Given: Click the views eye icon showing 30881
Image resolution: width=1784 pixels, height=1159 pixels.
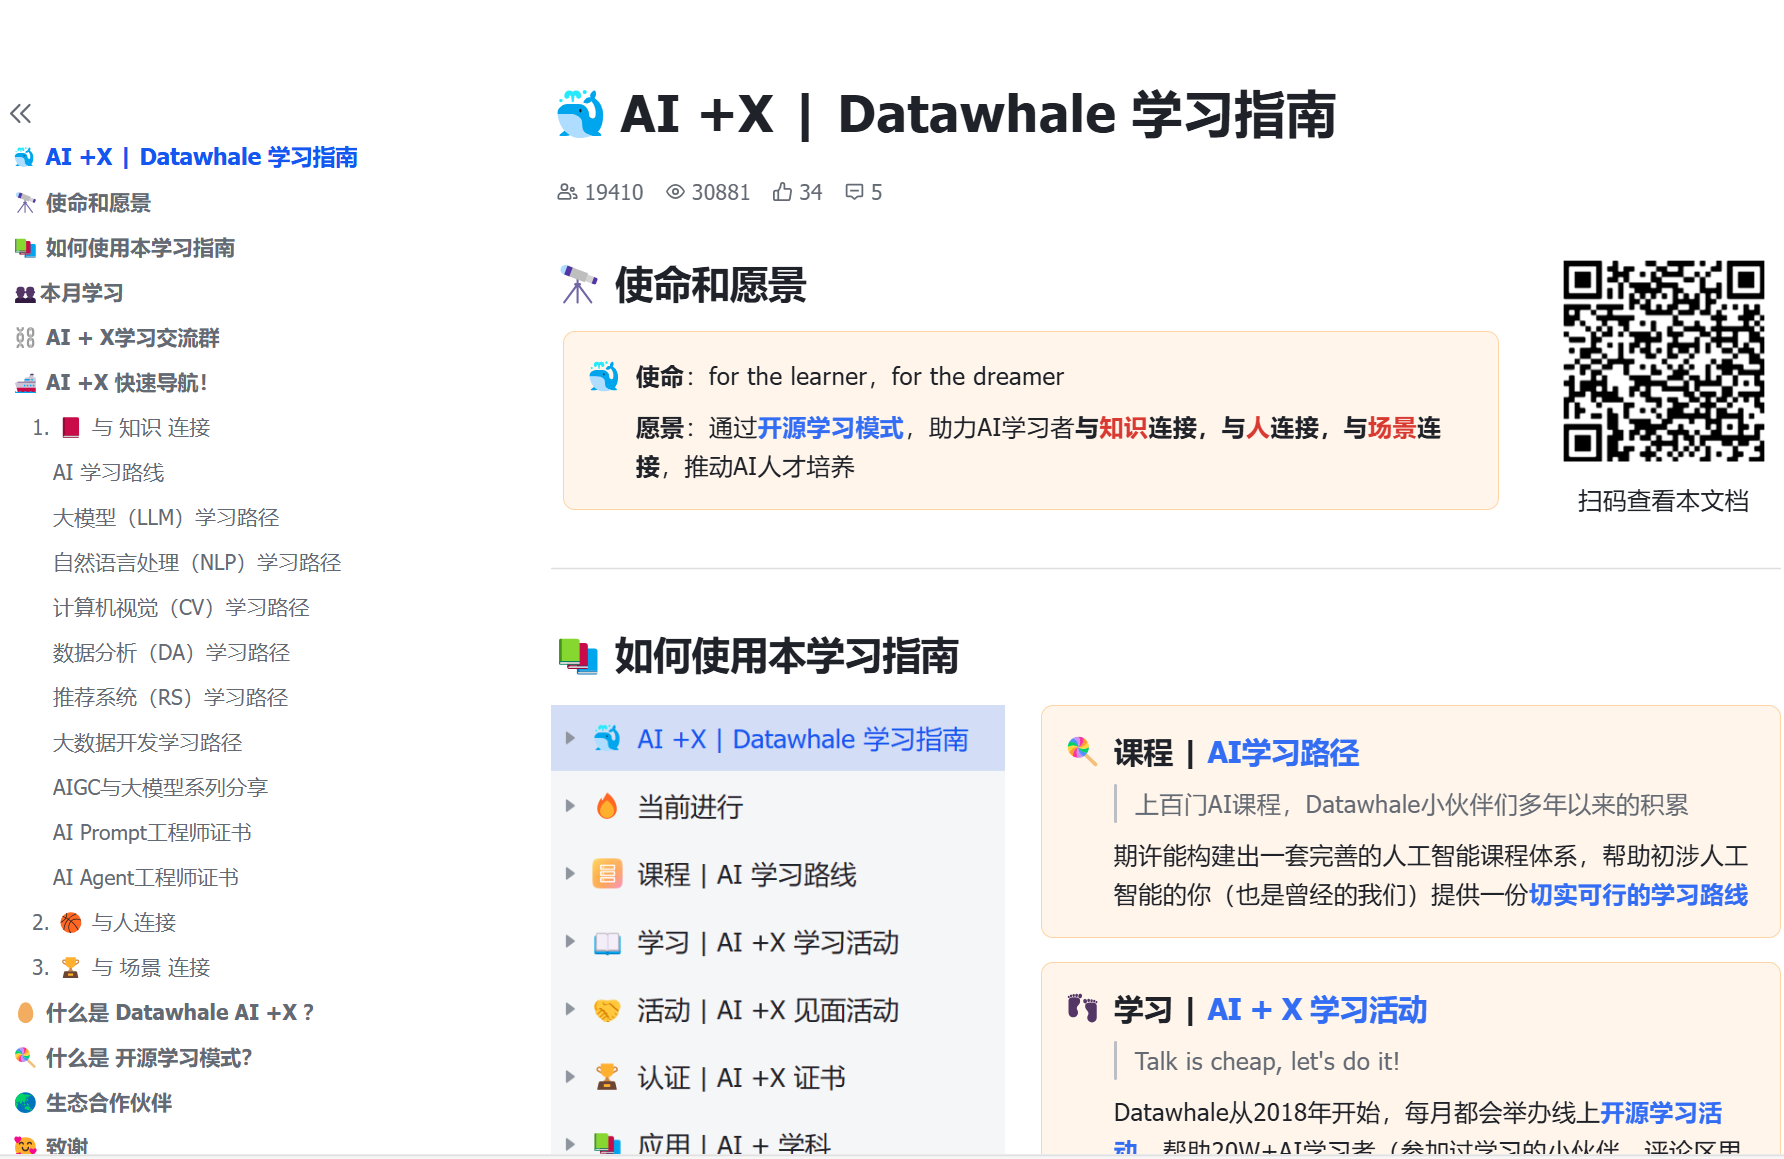Looking at the screenshot, I should (x=676, y=192).
